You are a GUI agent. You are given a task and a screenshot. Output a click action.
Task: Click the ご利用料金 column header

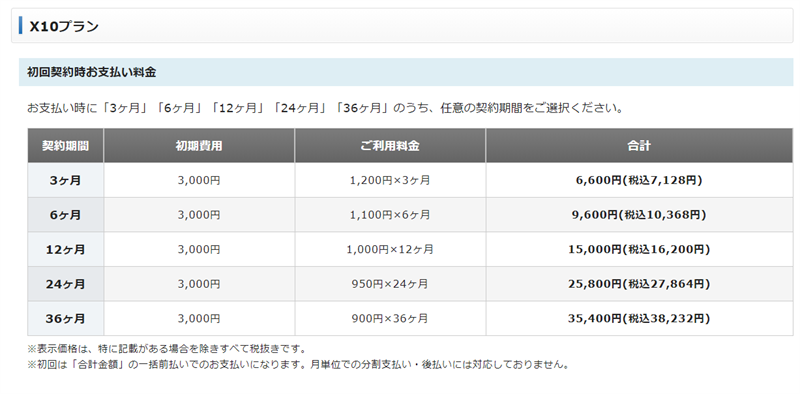click(390, 146)
